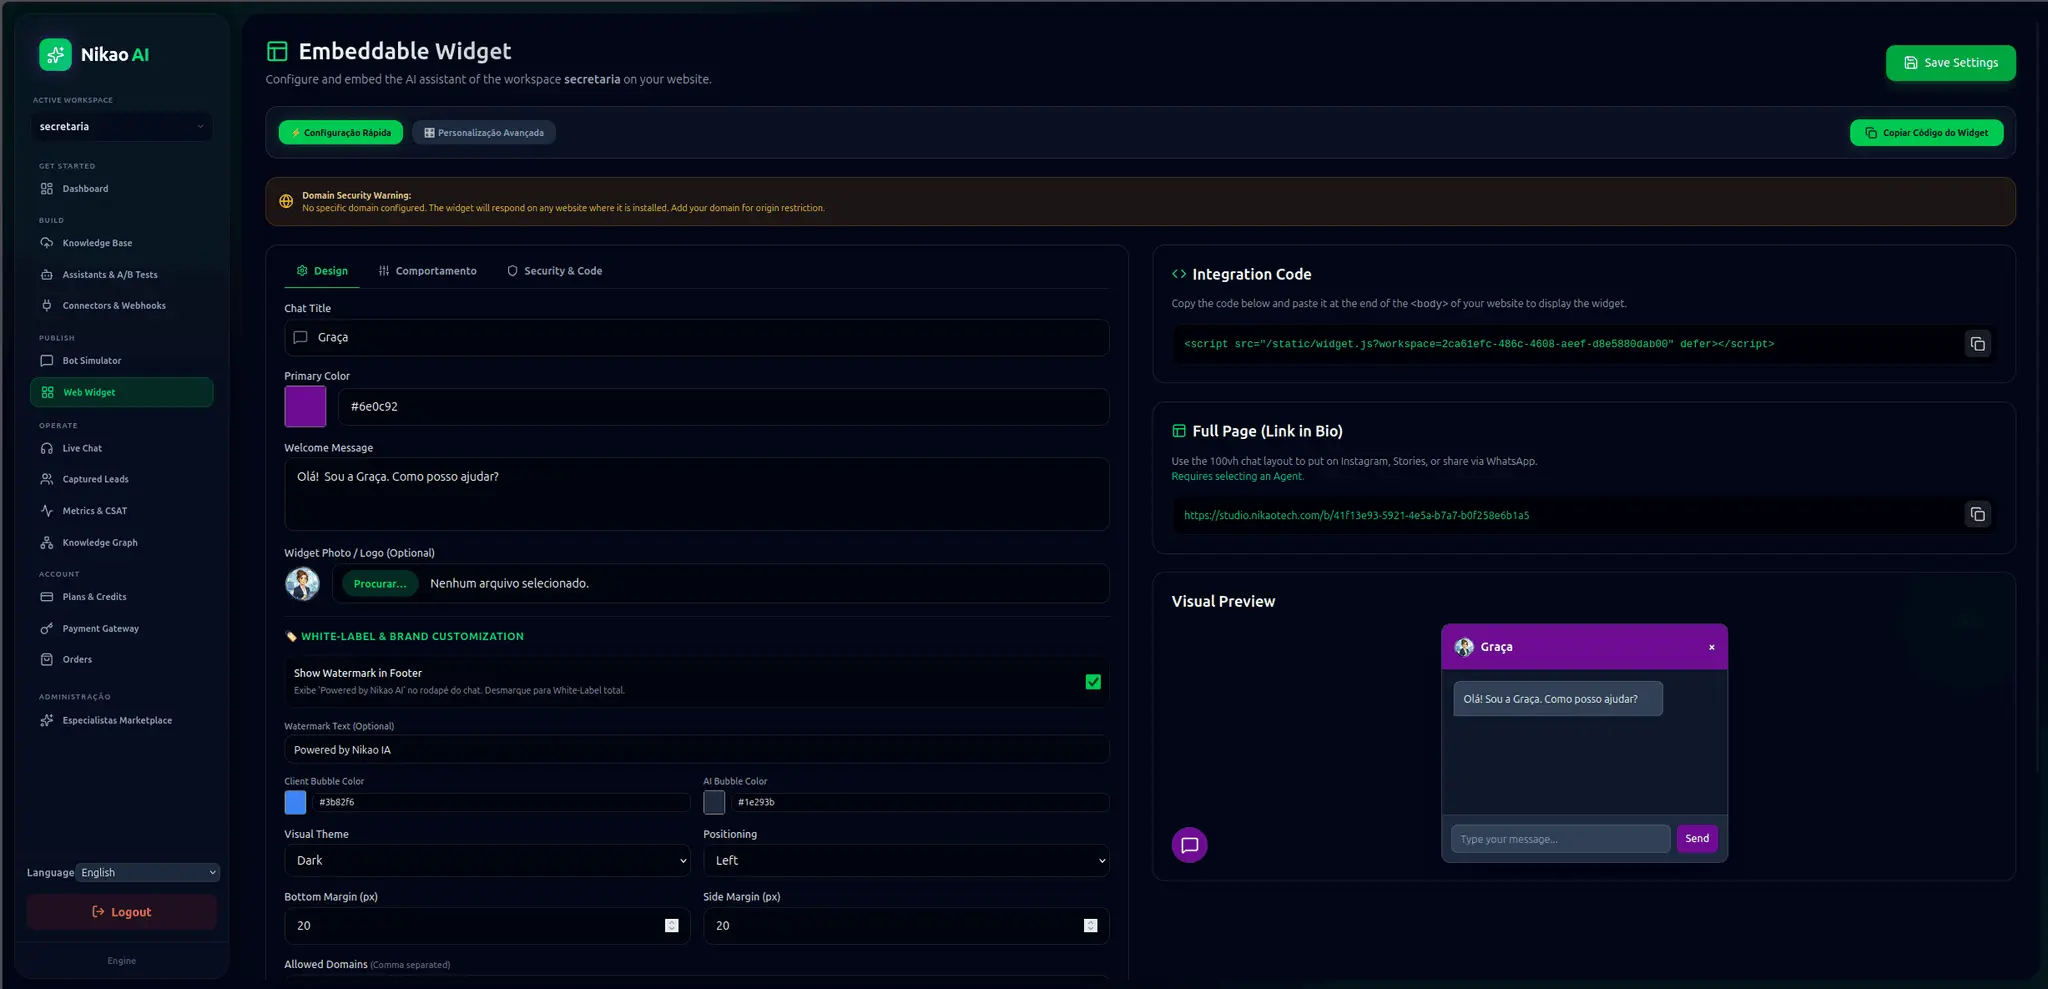Screen dimensions: 2048x989
Task: Click the Watermark Text input
Action: coord(697,750)
